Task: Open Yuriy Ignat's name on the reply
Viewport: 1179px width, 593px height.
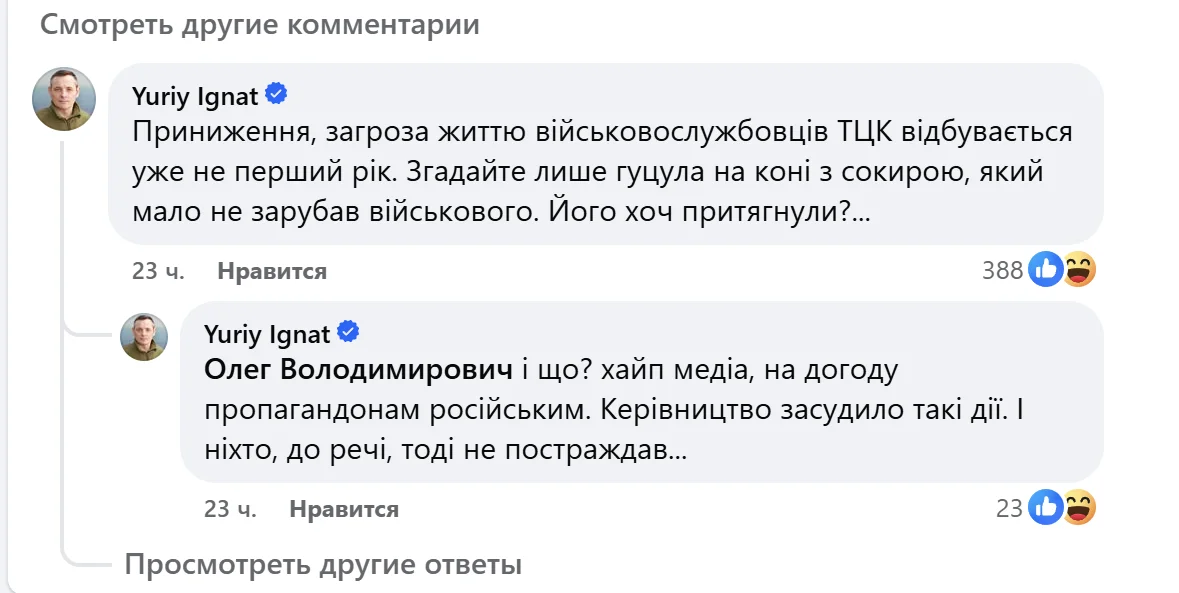Action: coord(267,332)
